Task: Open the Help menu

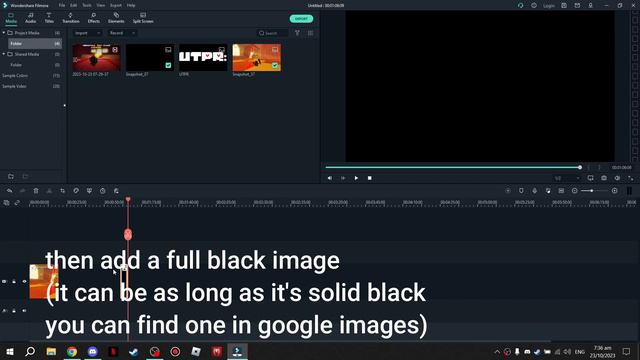Action: pos(131,5)
